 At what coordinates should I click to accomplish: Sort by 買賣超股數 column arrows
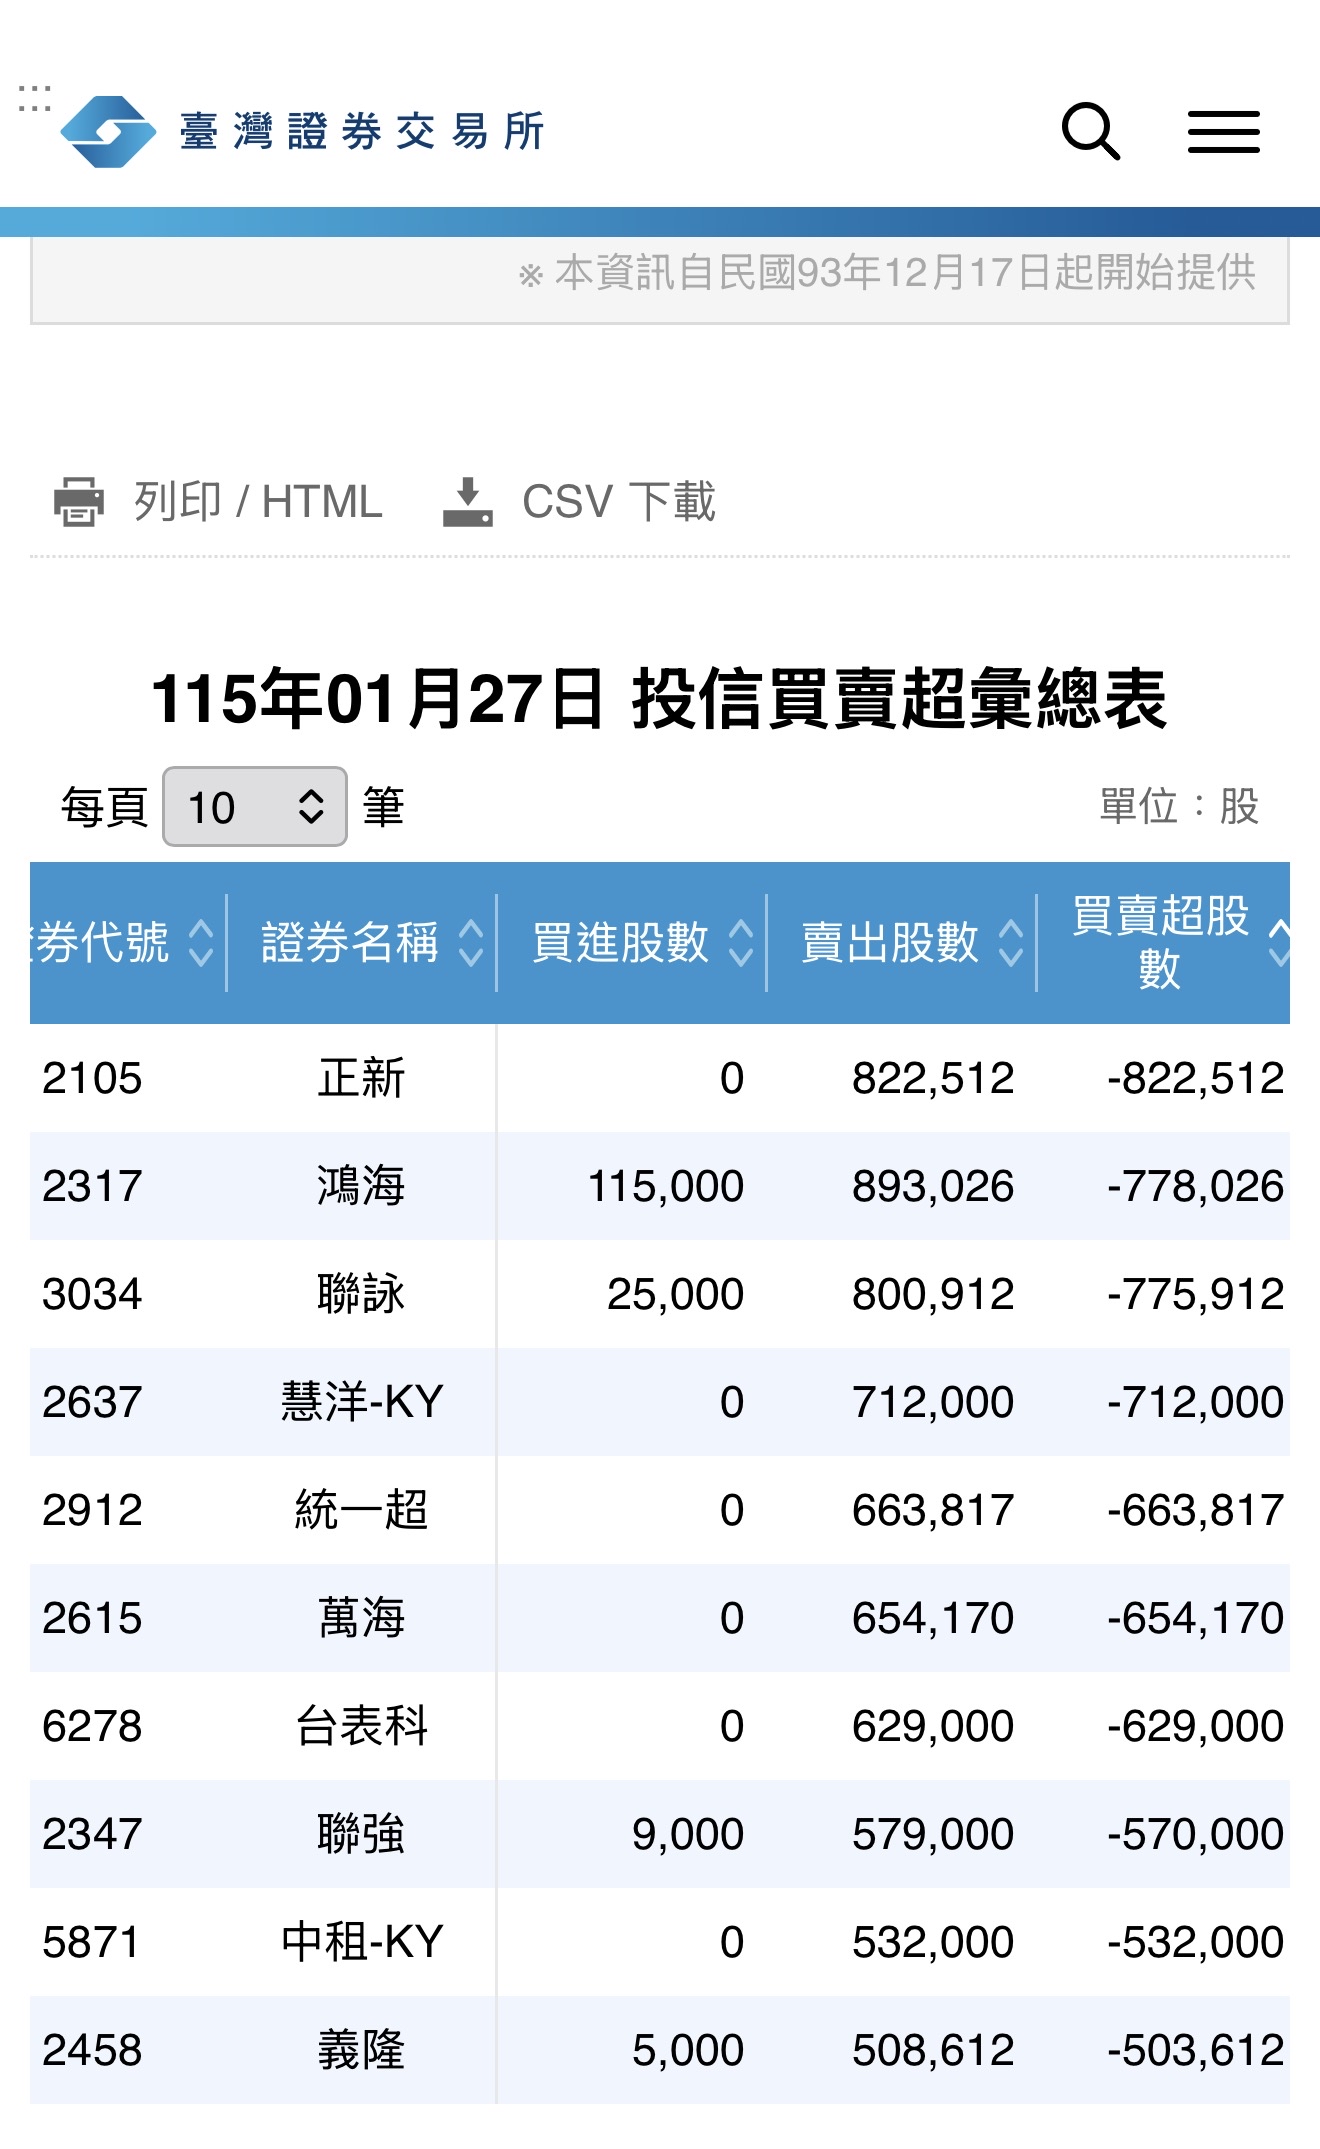(x=1279, y=943)
